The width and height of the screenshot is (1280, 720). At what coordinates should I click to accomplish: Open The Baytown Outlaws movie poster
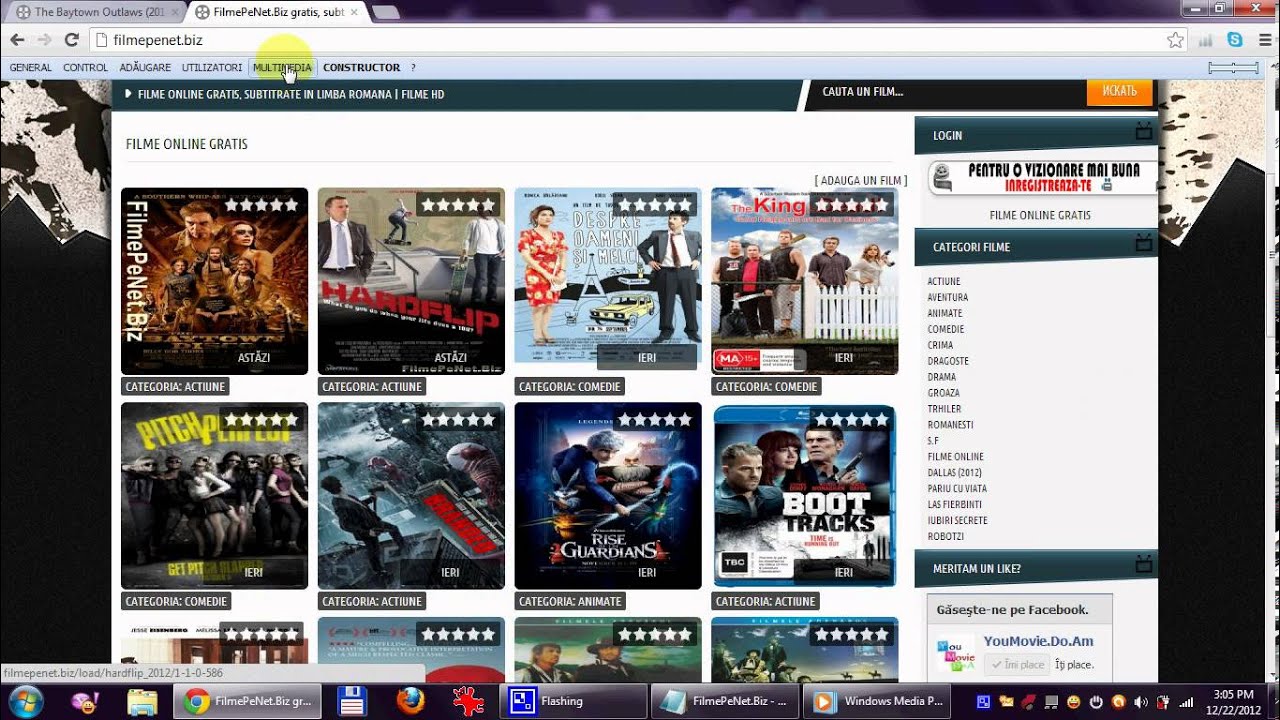(214, 281)
